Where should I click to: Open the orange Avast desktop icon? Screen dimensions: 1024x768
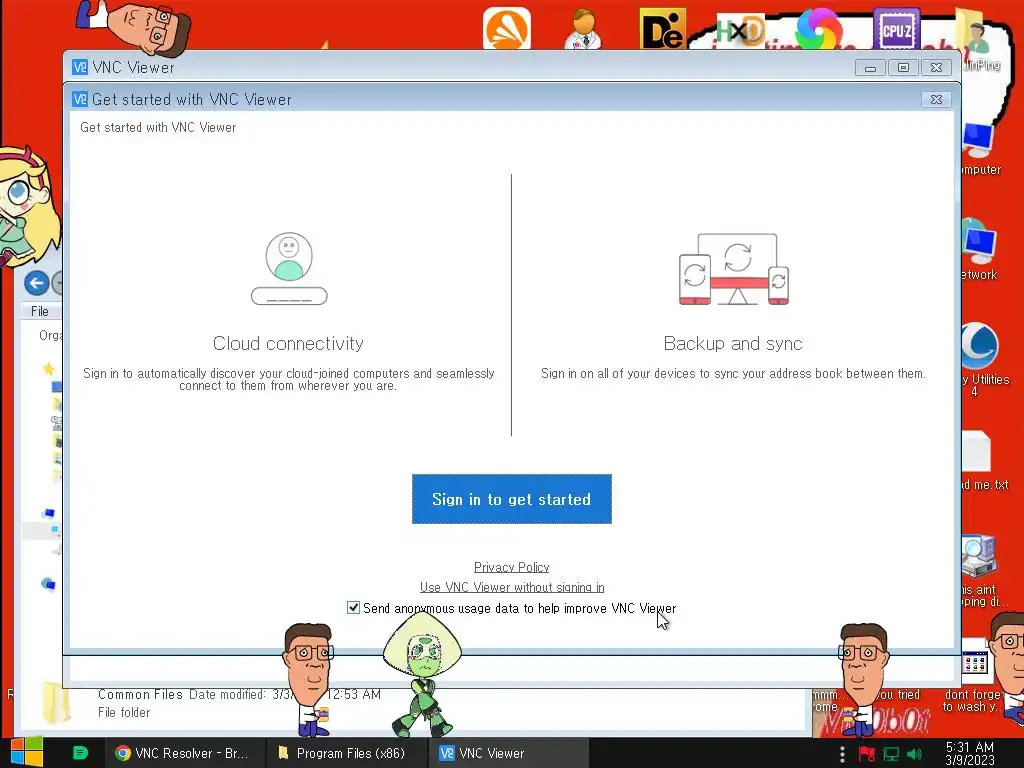[x=507, y=28]
